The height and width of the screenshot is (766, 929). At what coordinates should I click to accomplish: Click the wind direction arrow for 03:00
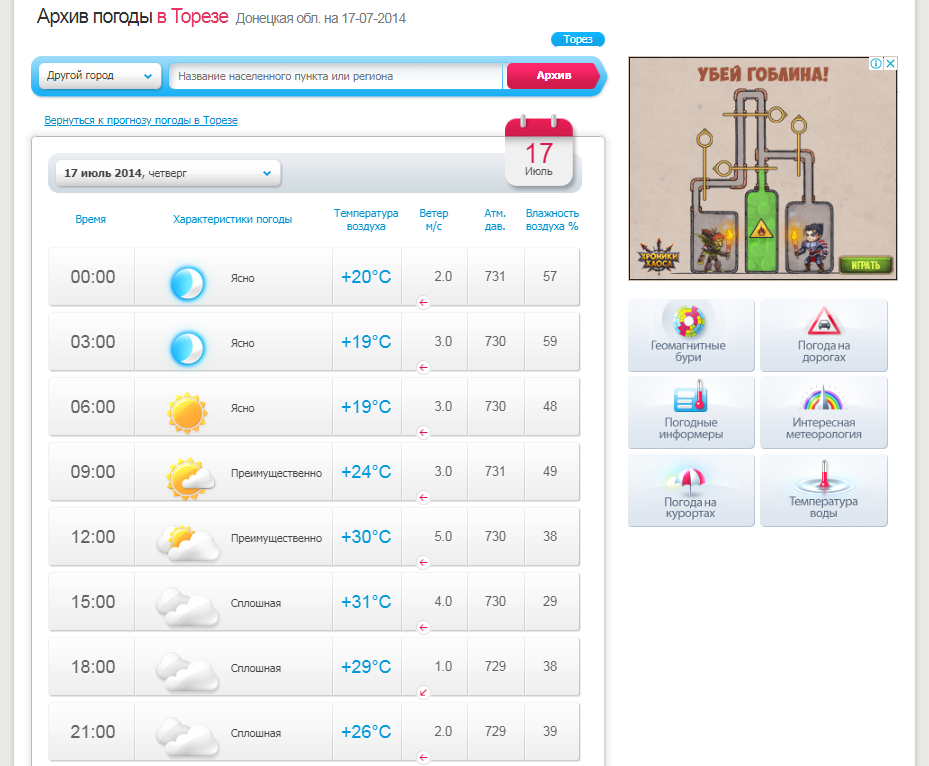(423, 368)
